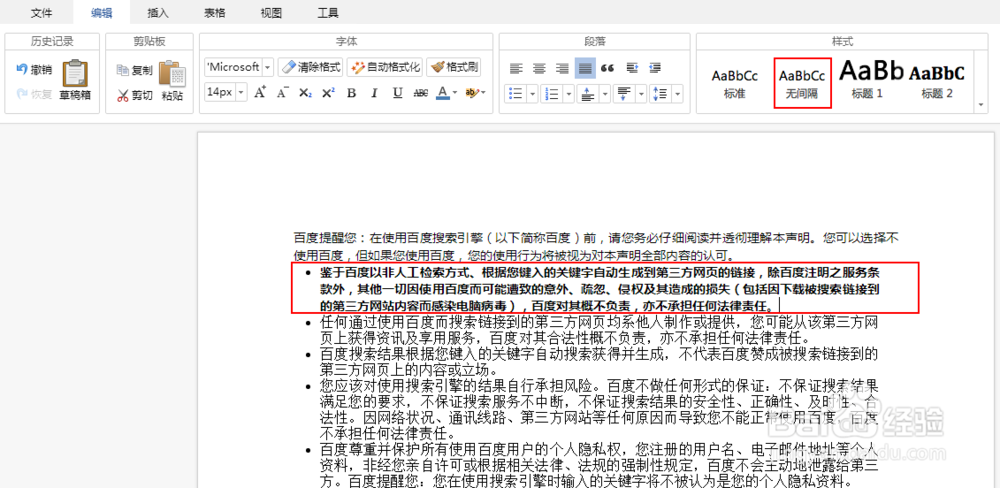Decrease paragraph indent
The width and height of the screenshot is (1000, 488).
point(654,68)
